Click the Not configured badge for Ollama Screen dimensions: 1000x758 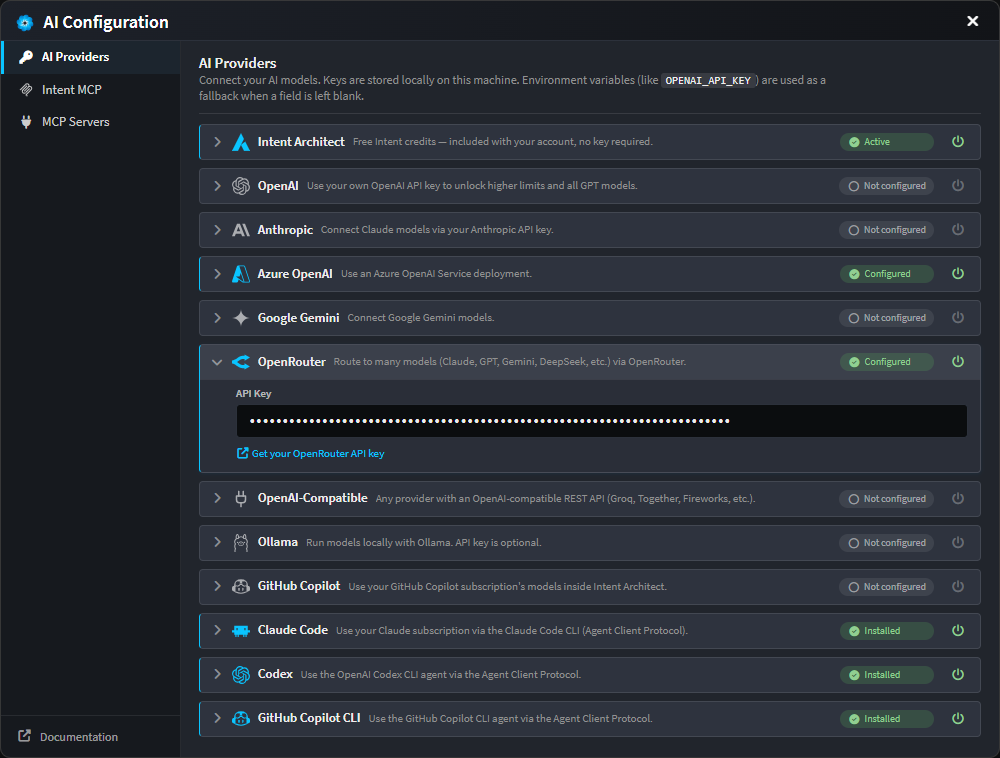(886, 543)
